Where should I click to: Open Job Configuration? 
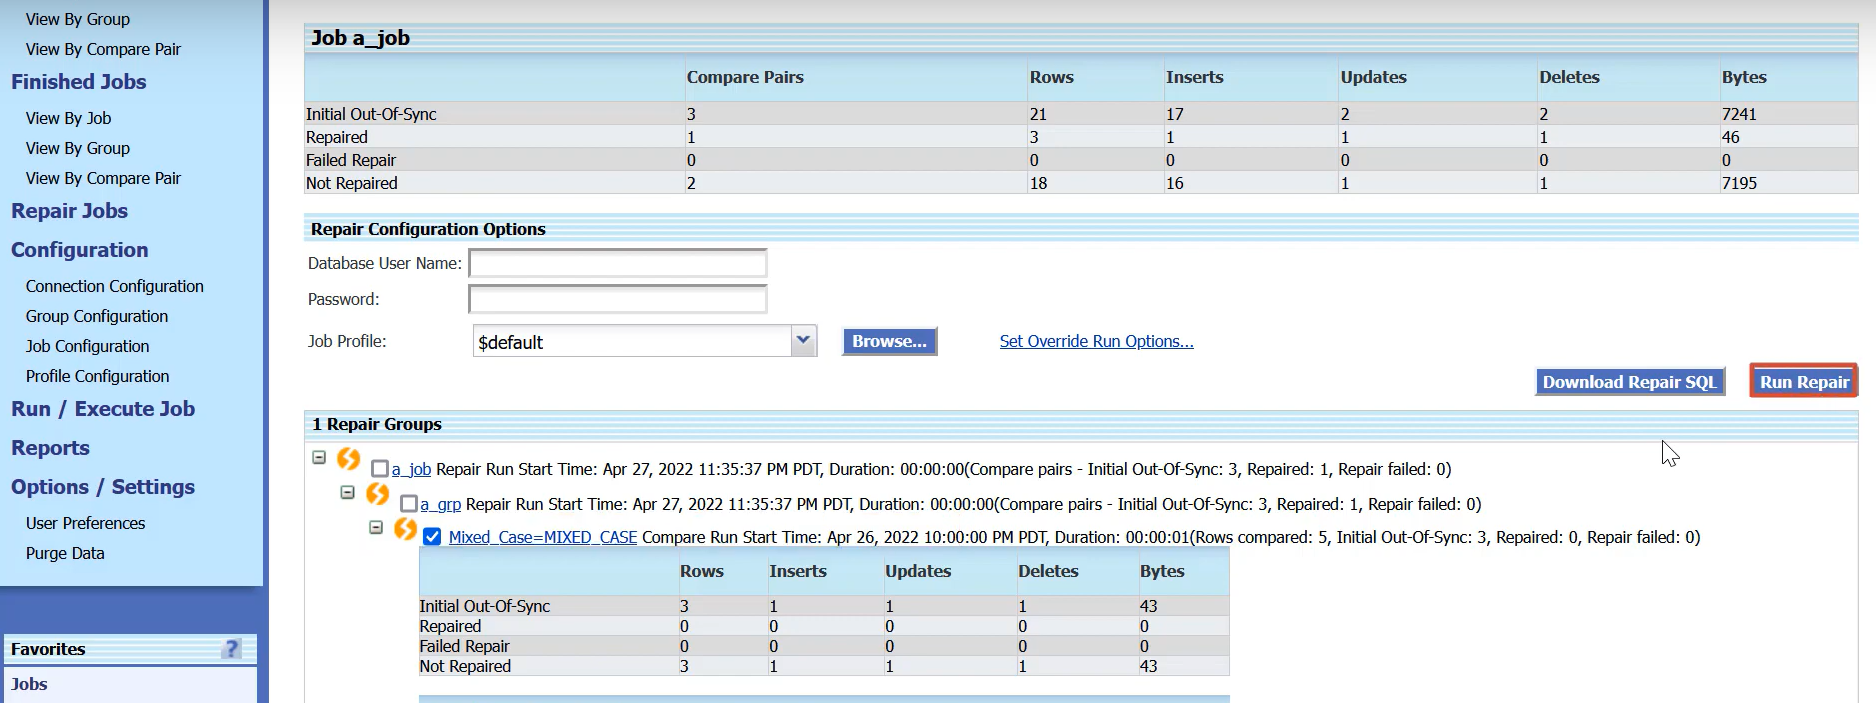pos(87,346)
